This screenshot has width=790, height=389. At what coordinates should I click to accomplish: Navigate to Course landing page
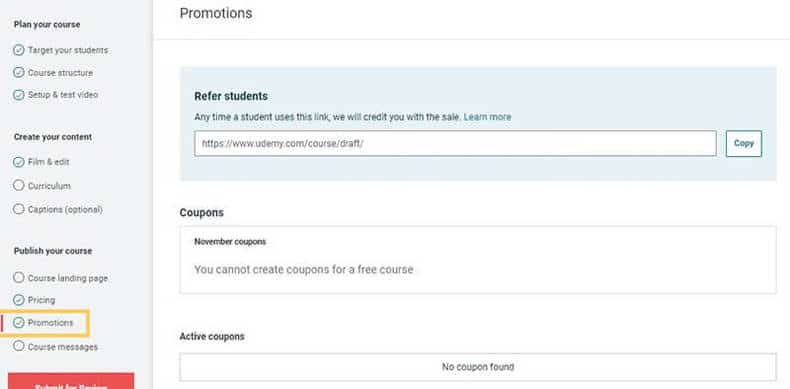pyautogui.click(x=68, y=278)
